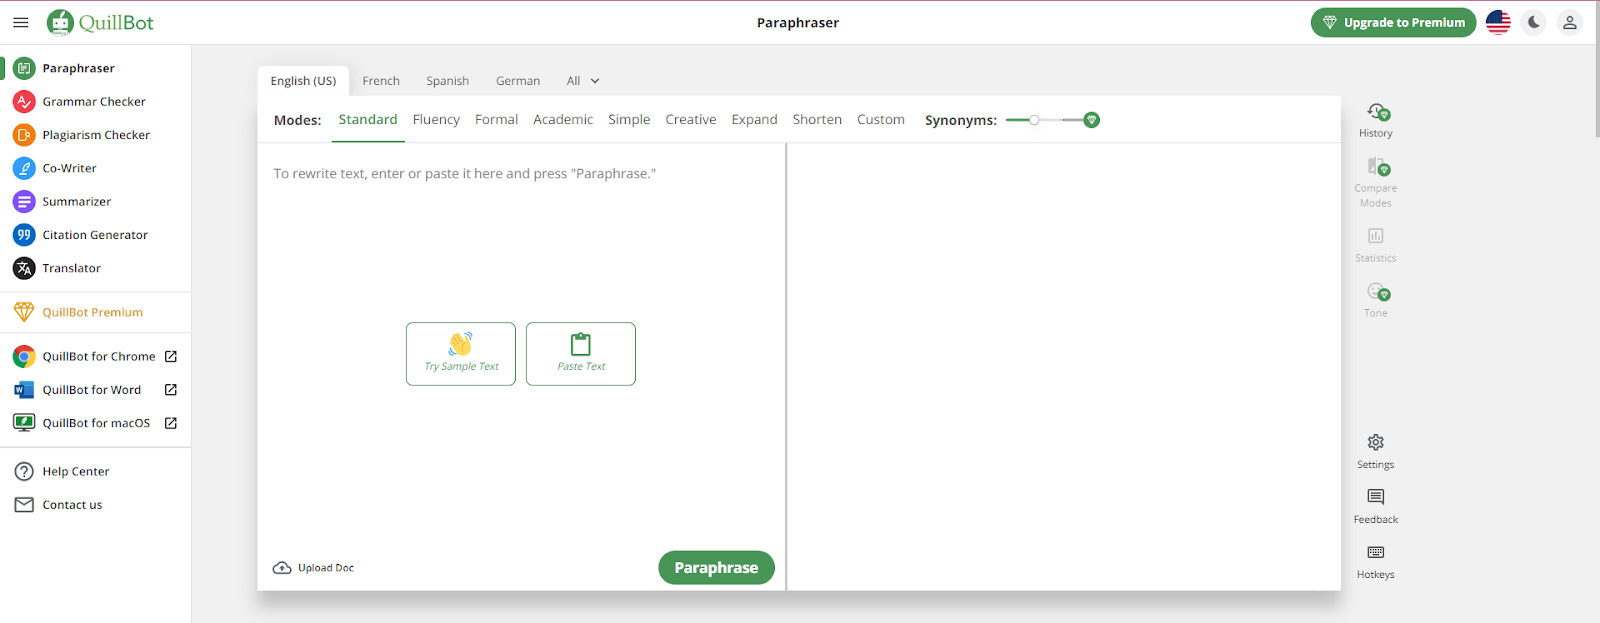Select the Standard mode
Image resolution: width=1600 pixels, height=623 pixels.
368,120
